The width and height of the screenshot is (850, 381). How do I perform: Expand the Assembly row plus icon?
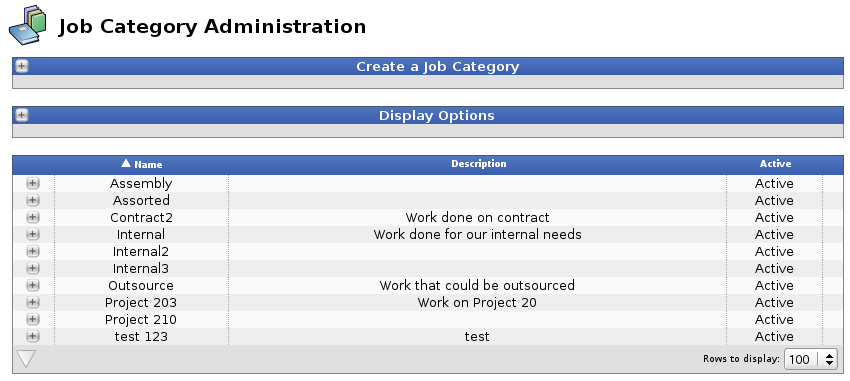point(33,183)
